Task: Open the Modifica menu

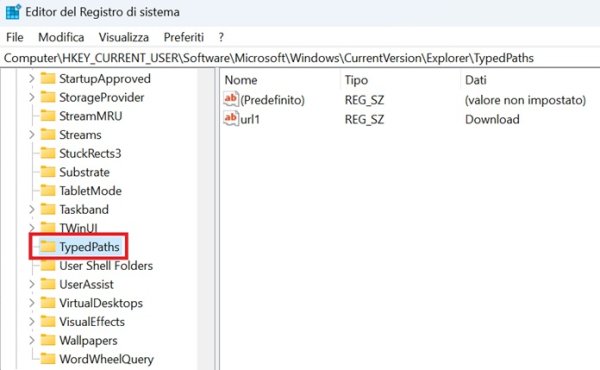Action: 61,37
